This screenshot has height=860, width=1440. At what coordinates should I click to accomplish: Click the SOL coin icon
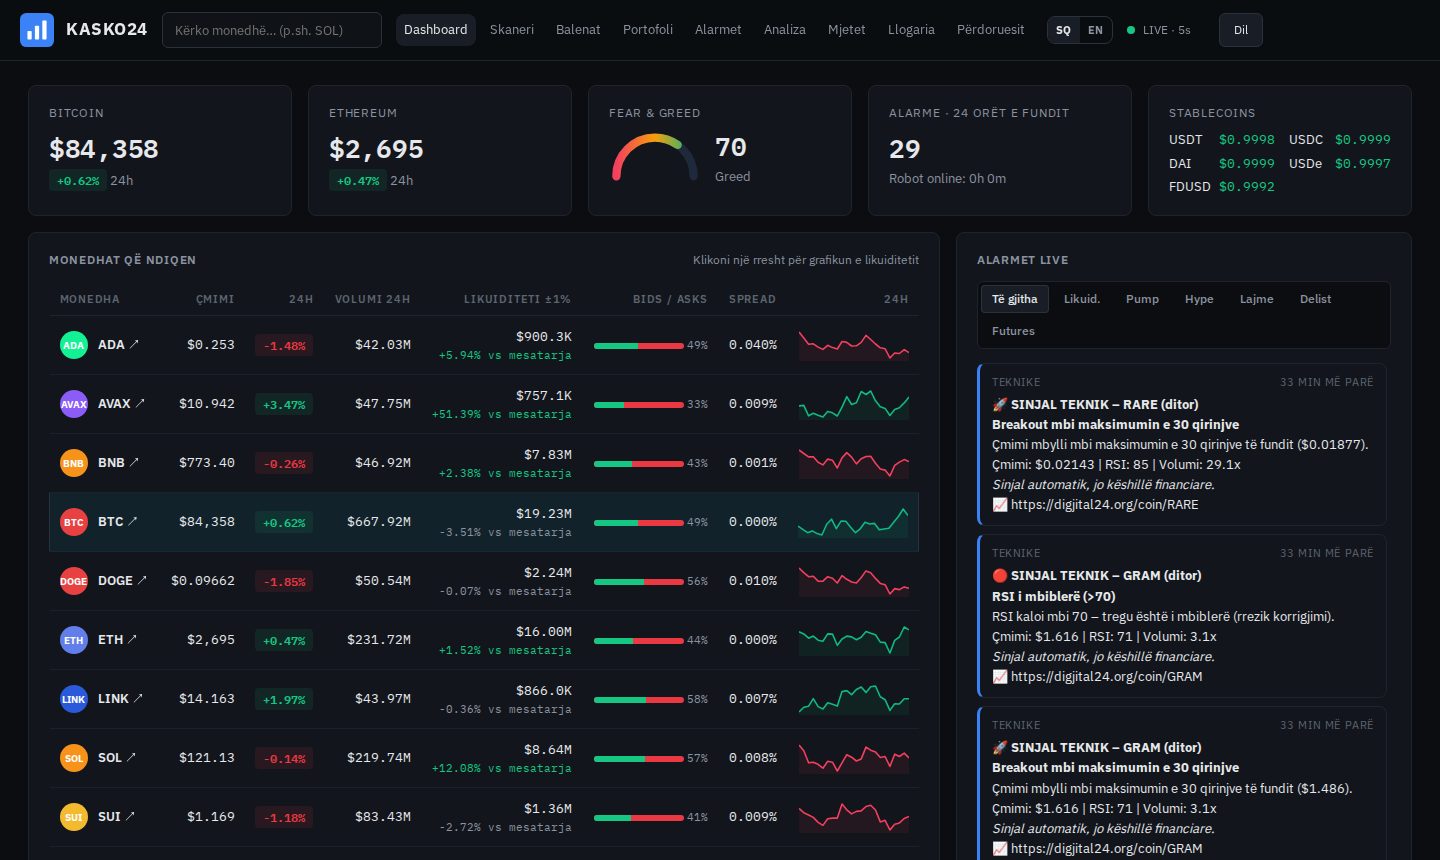tap(74, 758)
